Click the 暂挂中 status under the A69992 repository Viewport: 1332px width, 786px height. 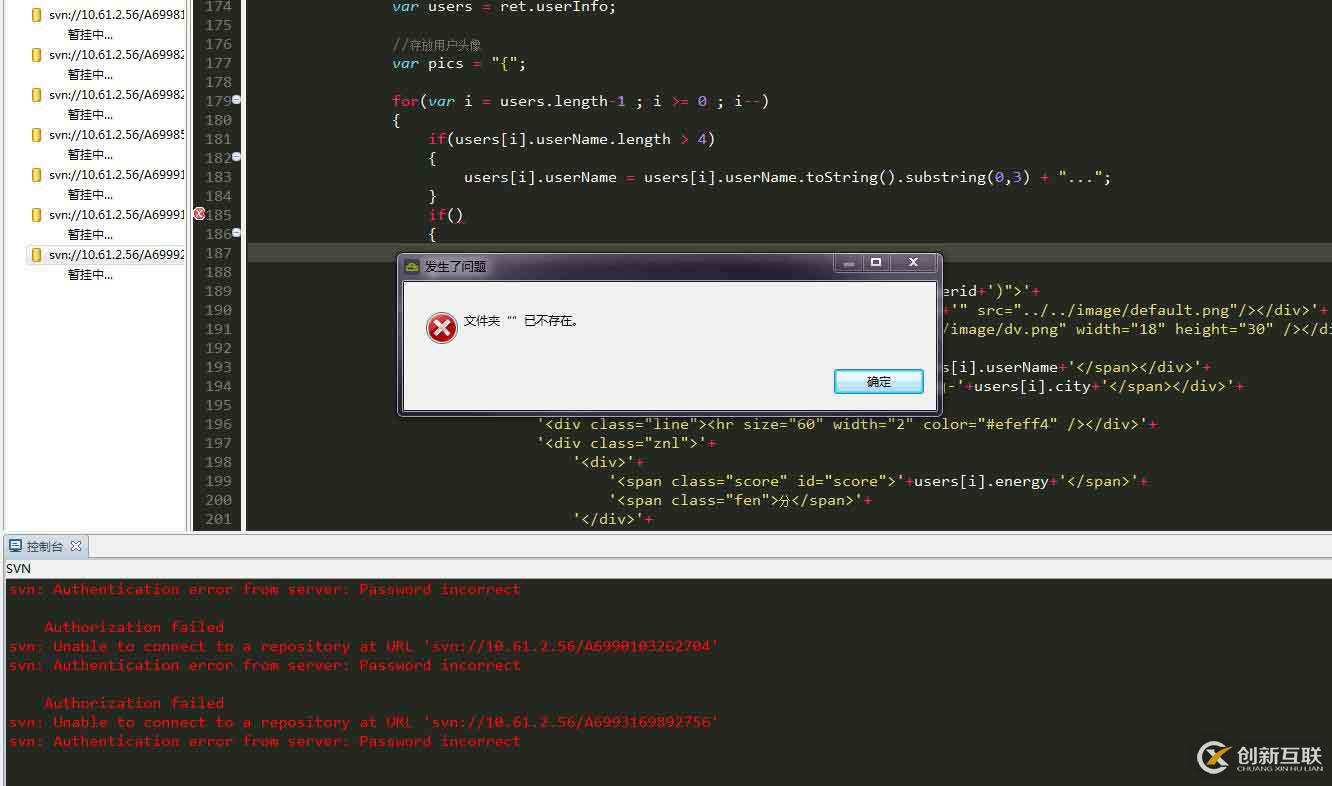90,275
